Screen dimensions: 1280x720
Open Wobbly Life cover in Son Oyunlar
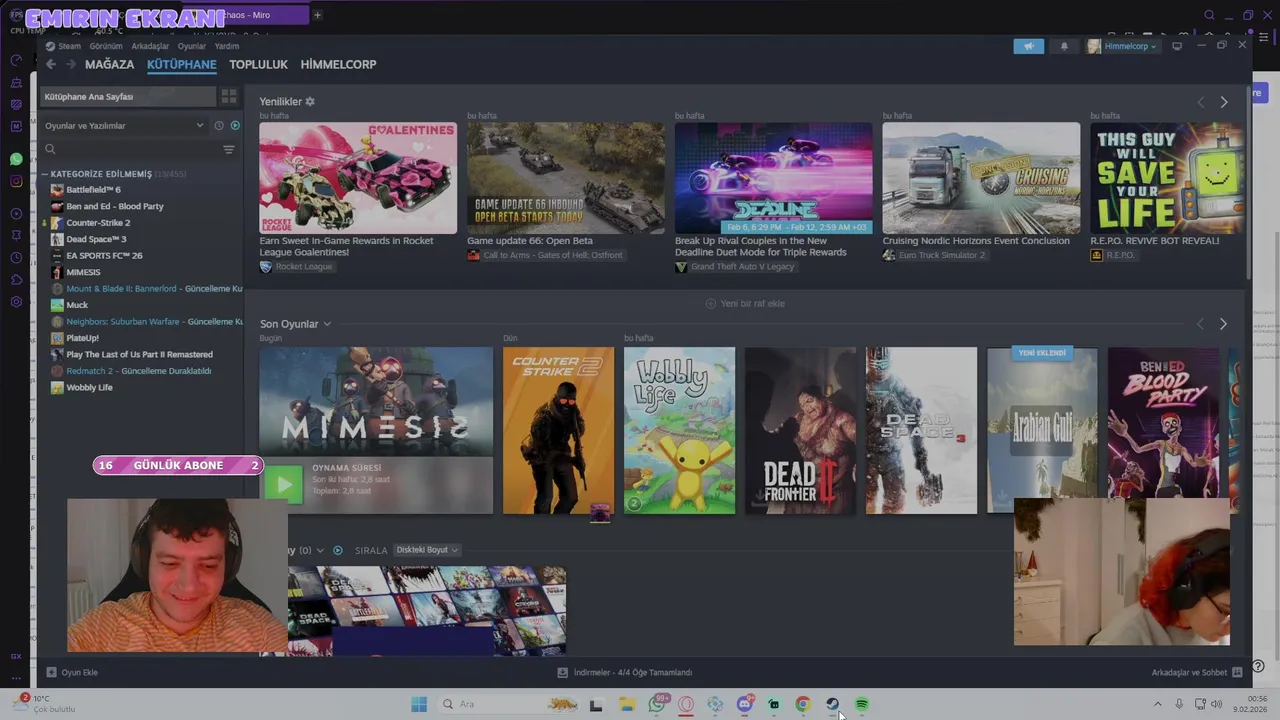[679, 430]
